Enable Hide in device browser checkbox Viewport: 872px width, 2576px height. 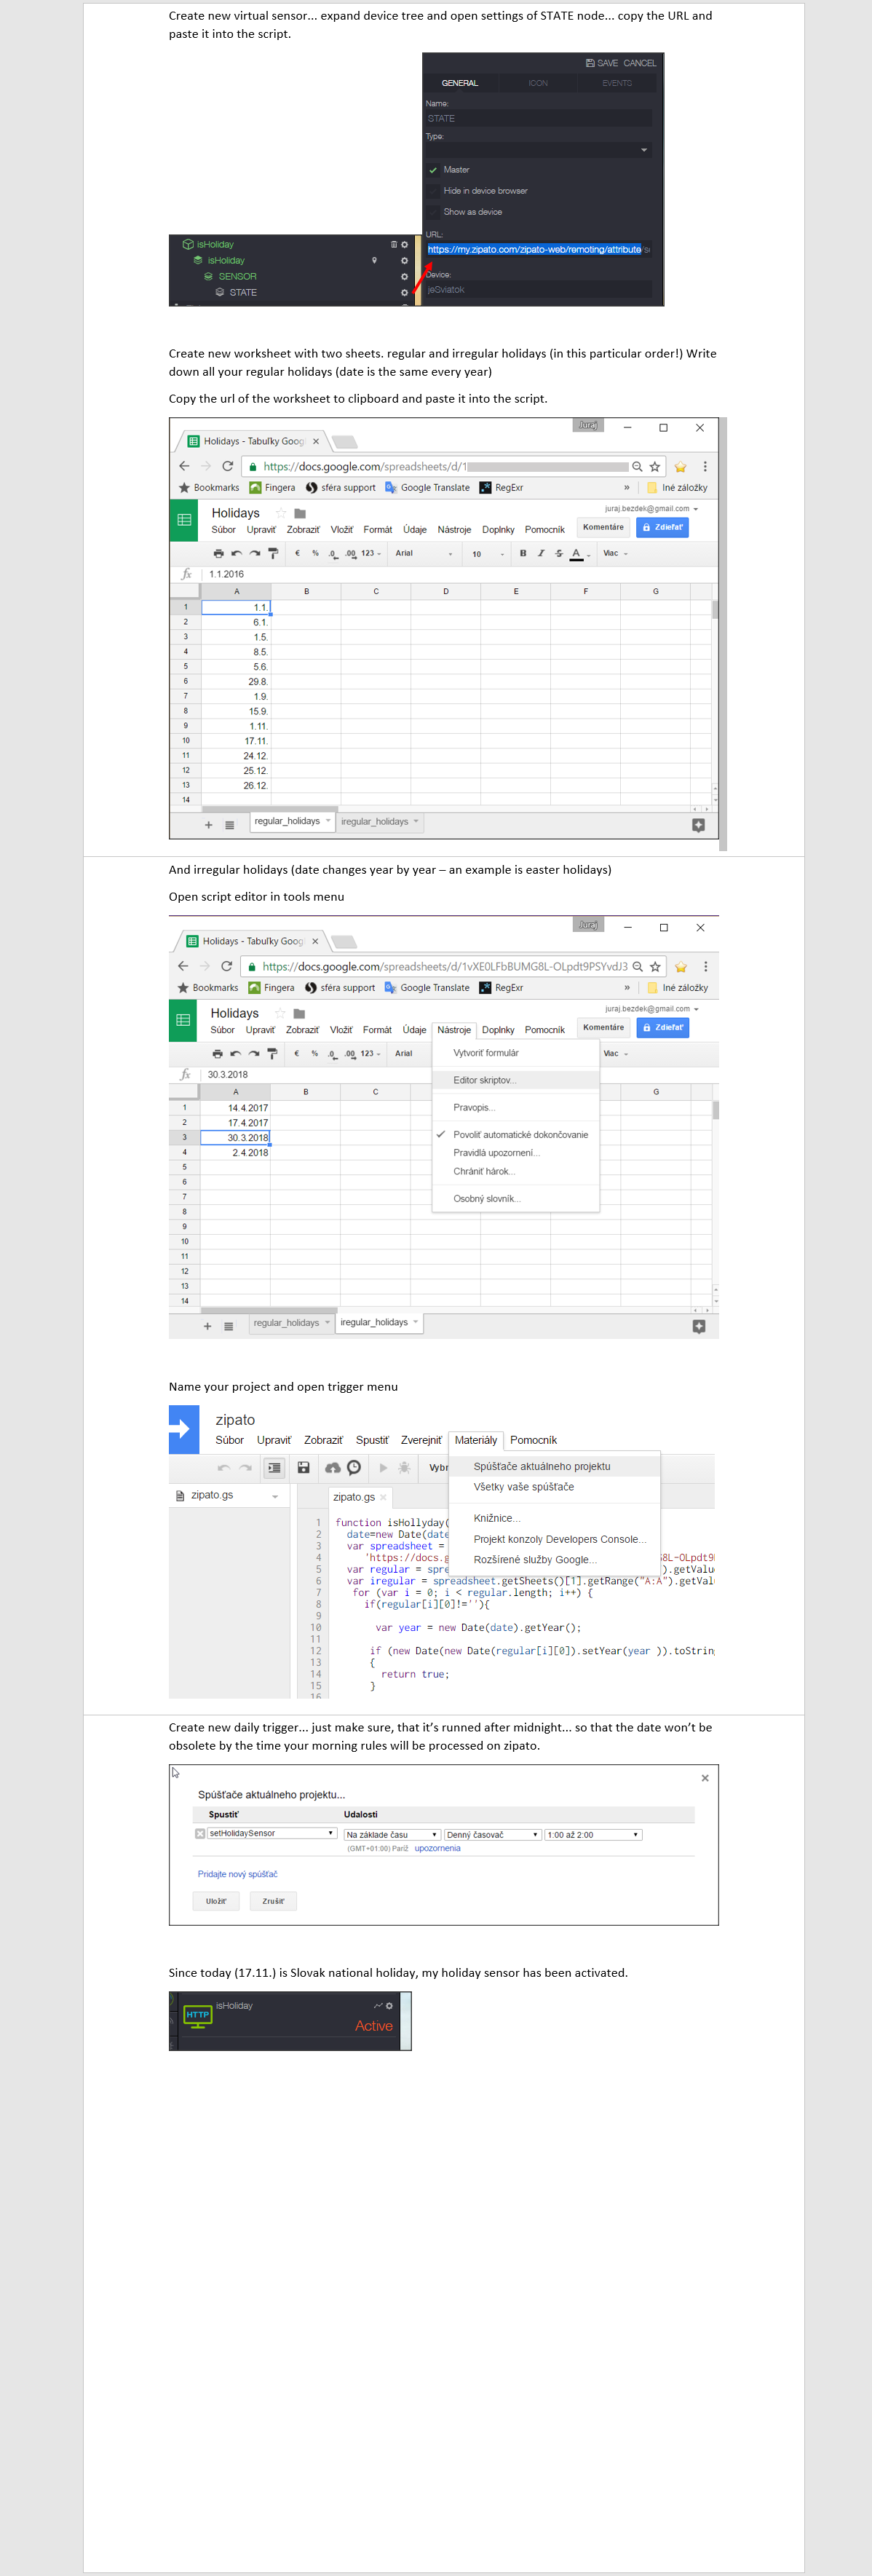(x=433, y=191)
